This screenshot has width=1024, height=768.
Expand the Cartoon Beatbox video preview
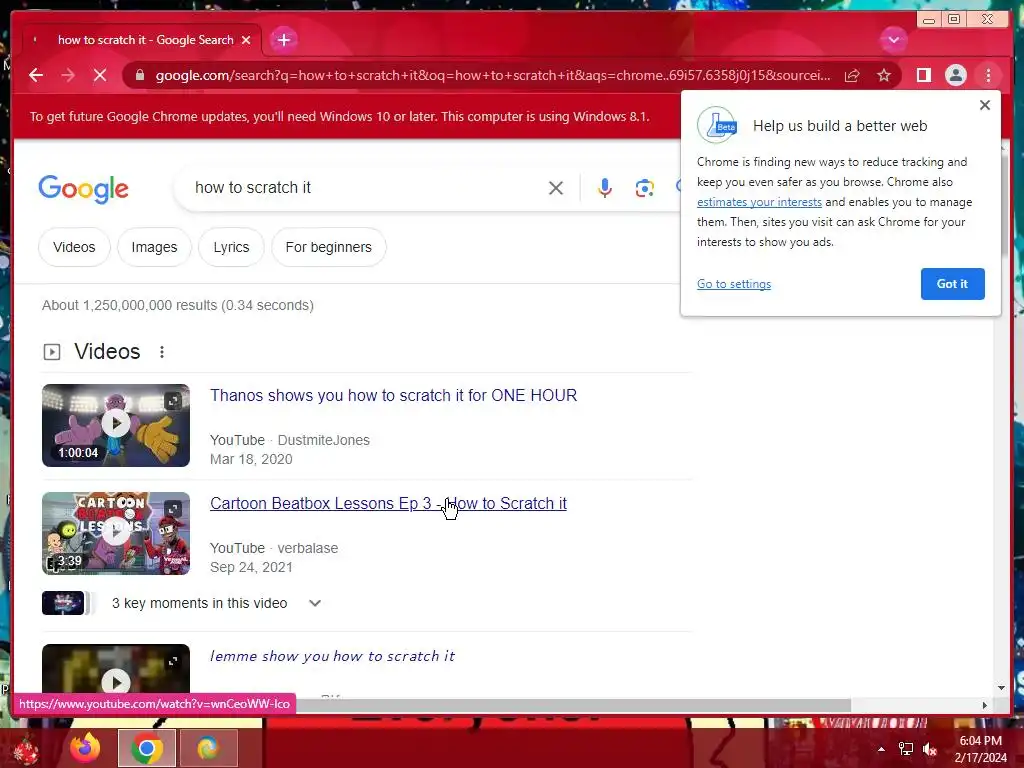[172, 509]
